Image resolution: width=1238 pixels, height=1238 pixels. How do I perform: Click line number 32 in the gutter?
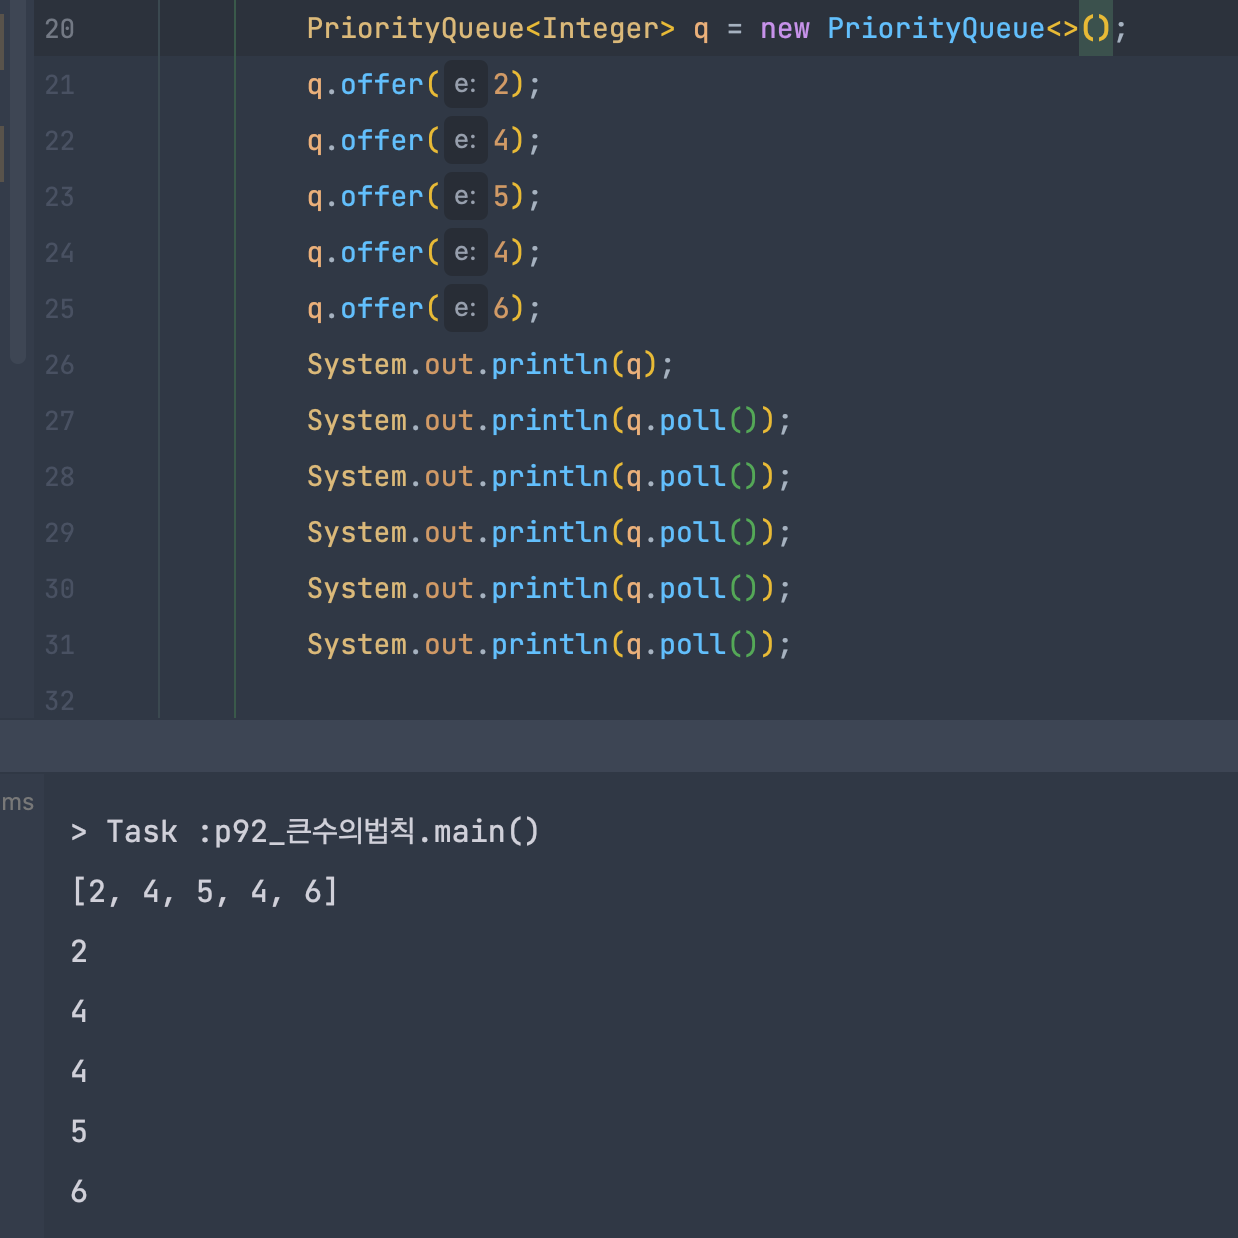59,701
